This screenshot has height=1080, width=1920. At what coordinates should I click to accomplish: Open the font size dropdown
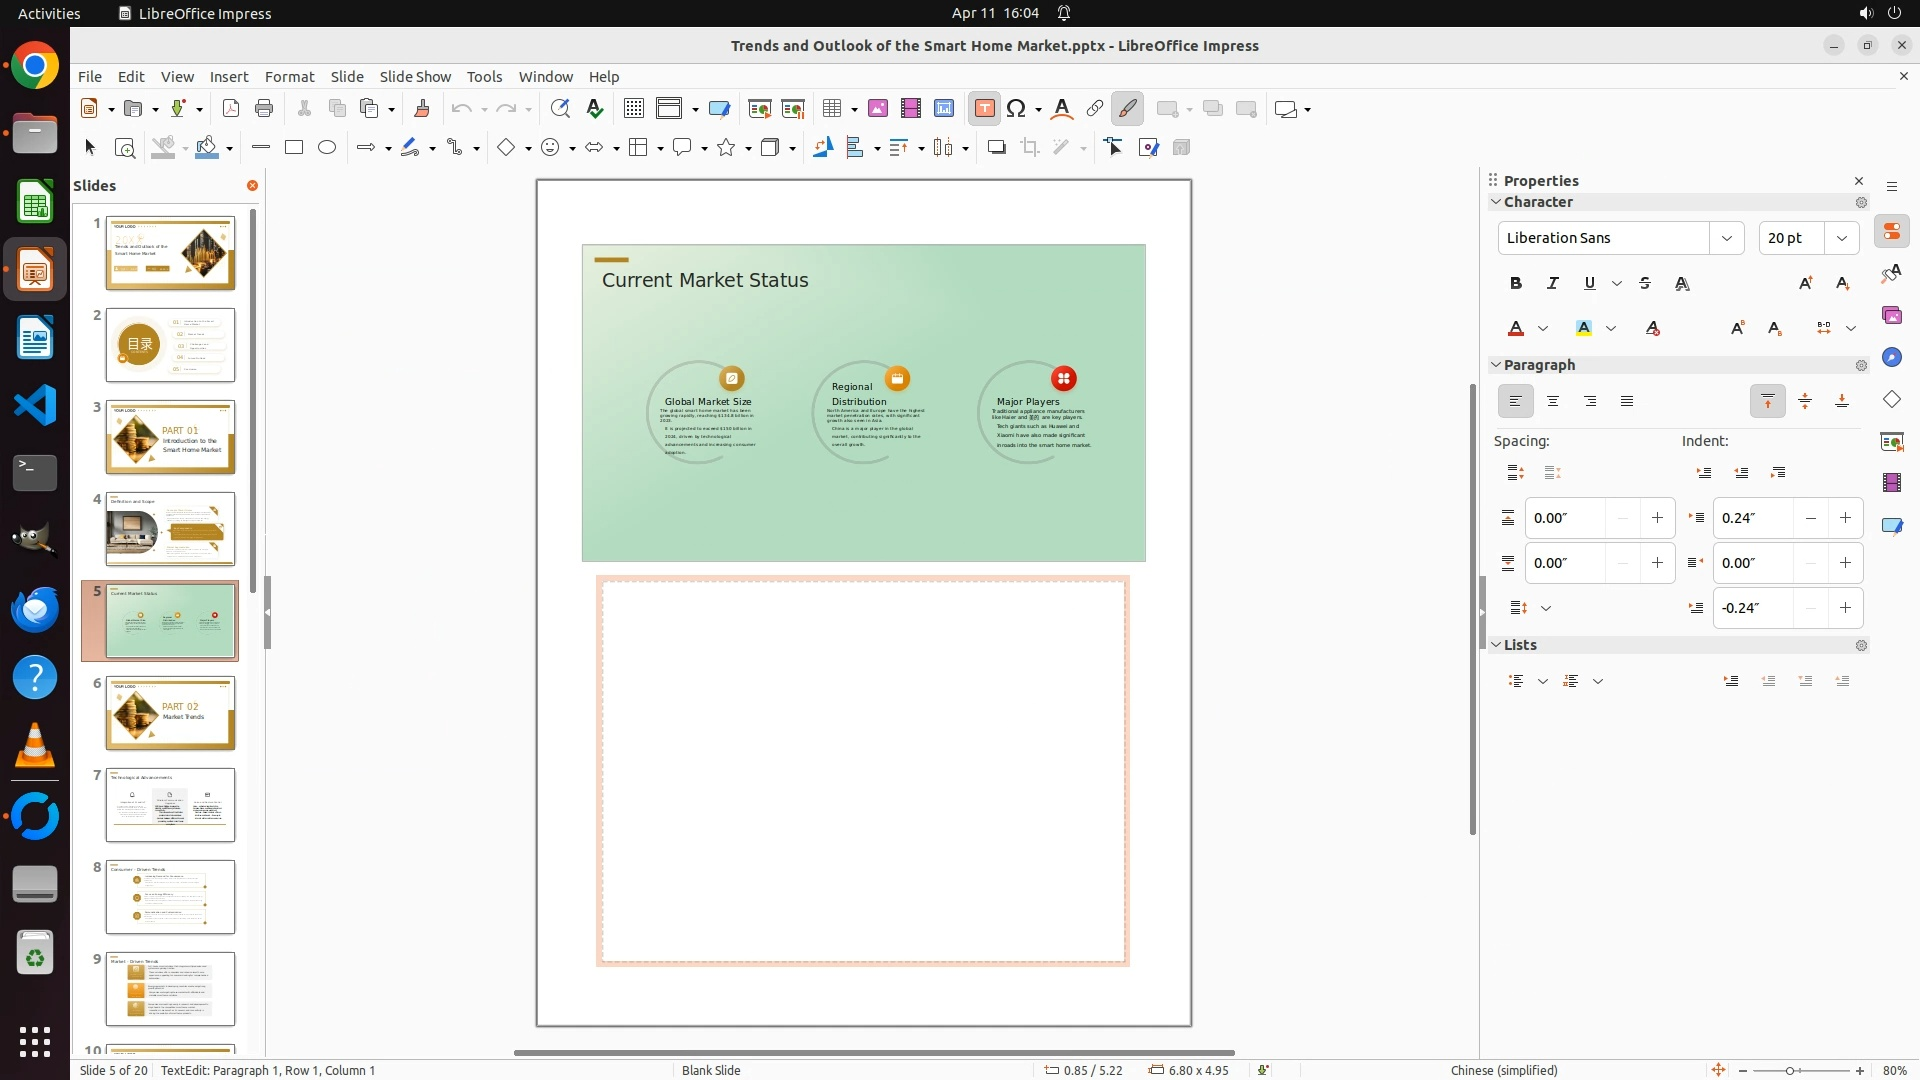pyautogui.click(x=1841, y=238)
